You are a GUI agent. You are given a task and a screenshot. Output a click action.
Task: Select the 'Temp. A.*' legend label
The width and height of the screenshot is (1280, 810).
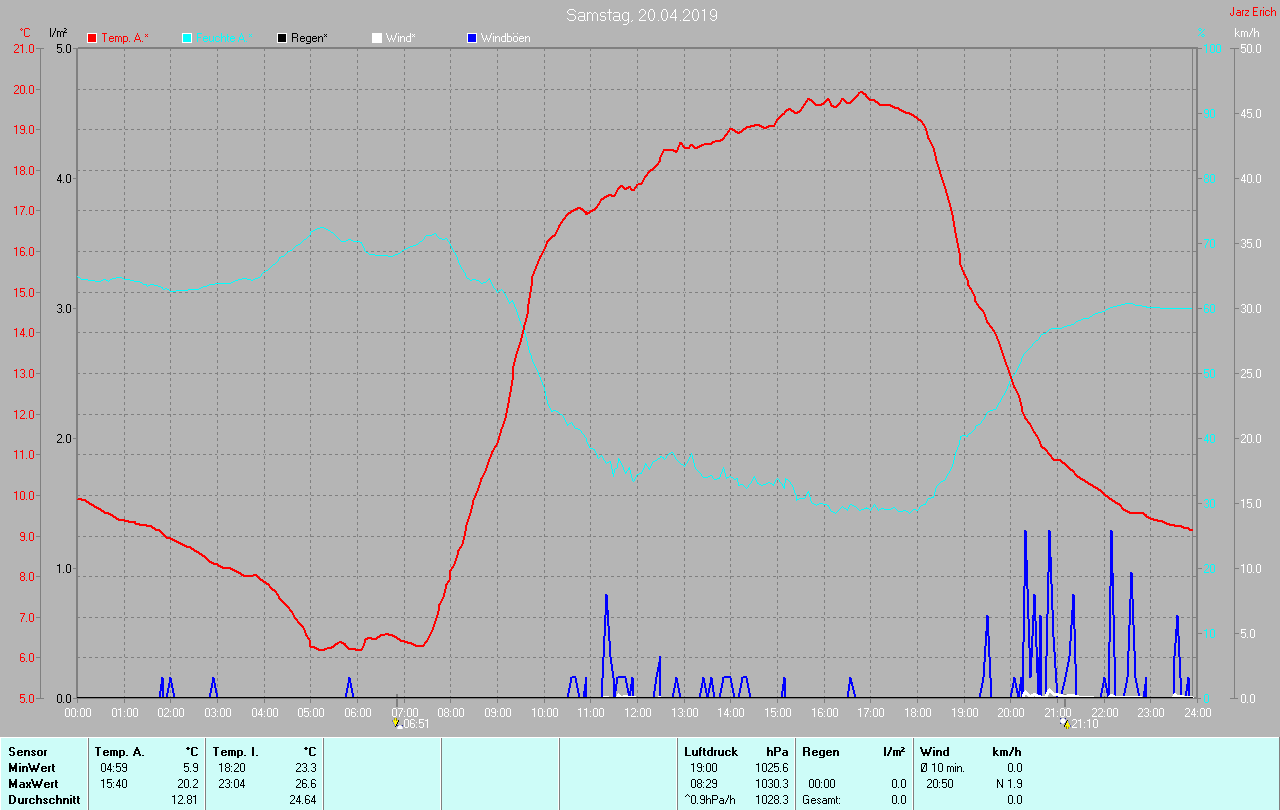(x=125, y=38)
